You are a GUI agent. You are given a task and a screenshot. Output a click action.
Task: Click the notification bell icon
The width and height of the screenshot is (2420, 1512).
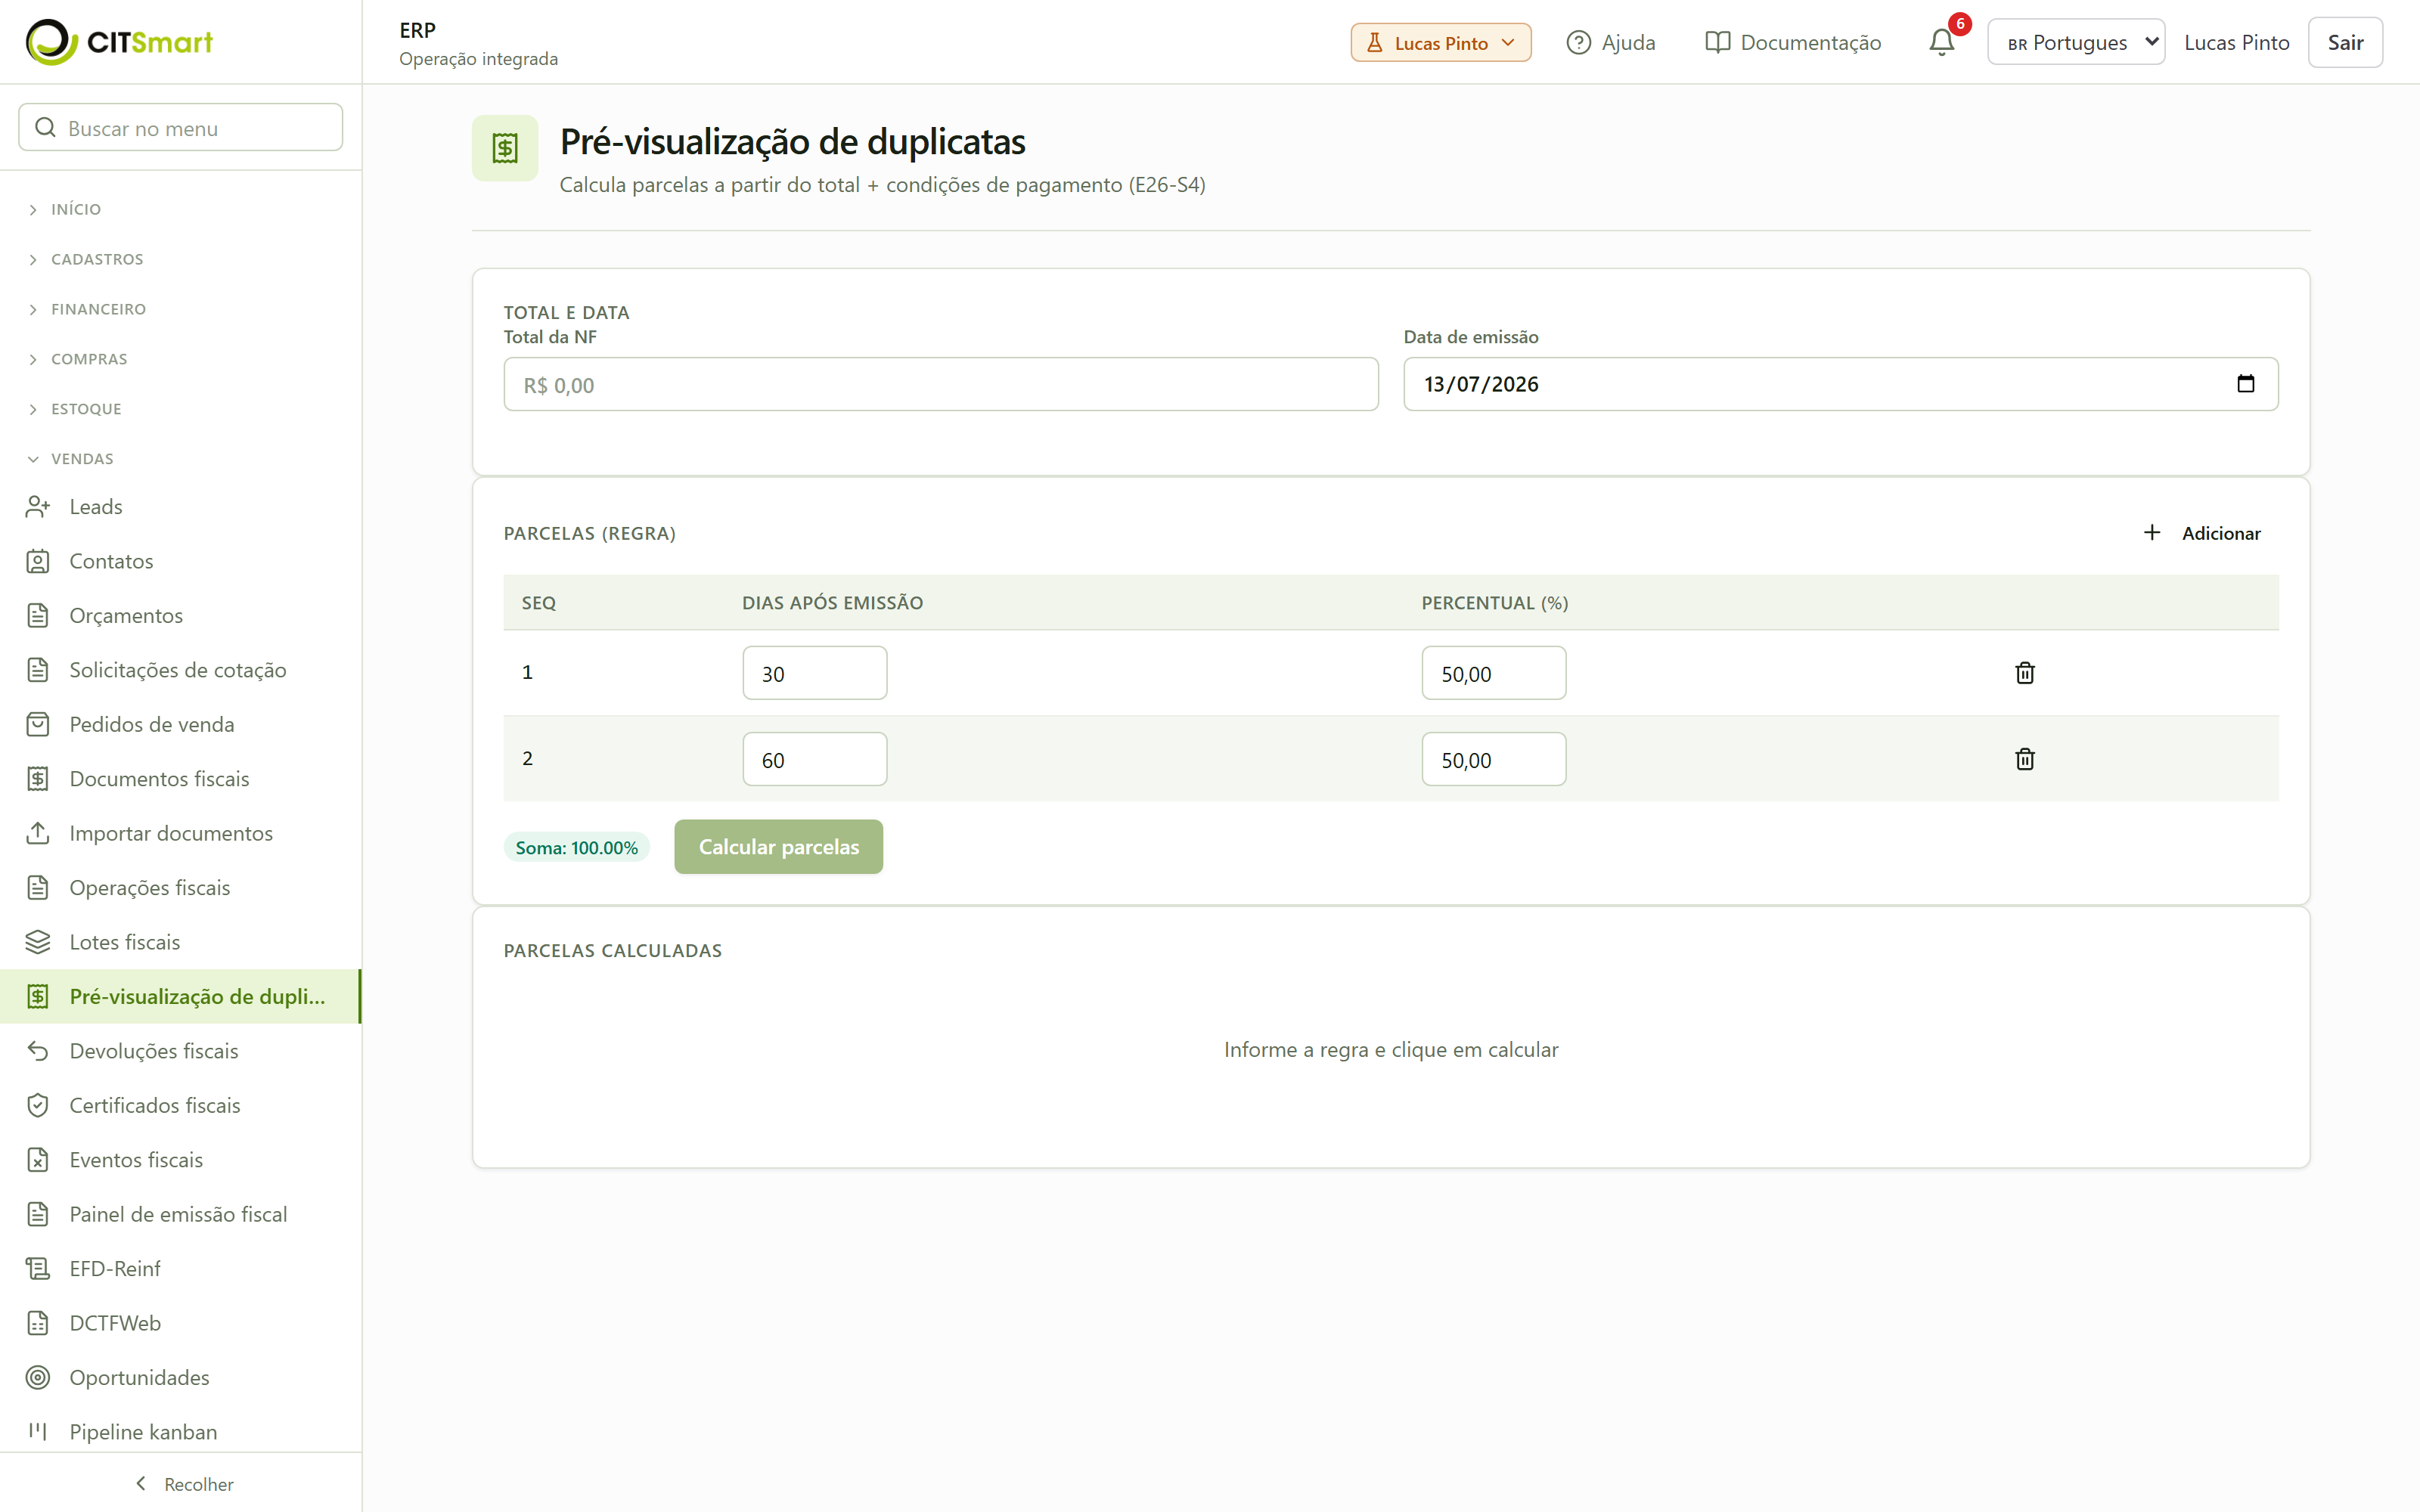click(1941, 42)
